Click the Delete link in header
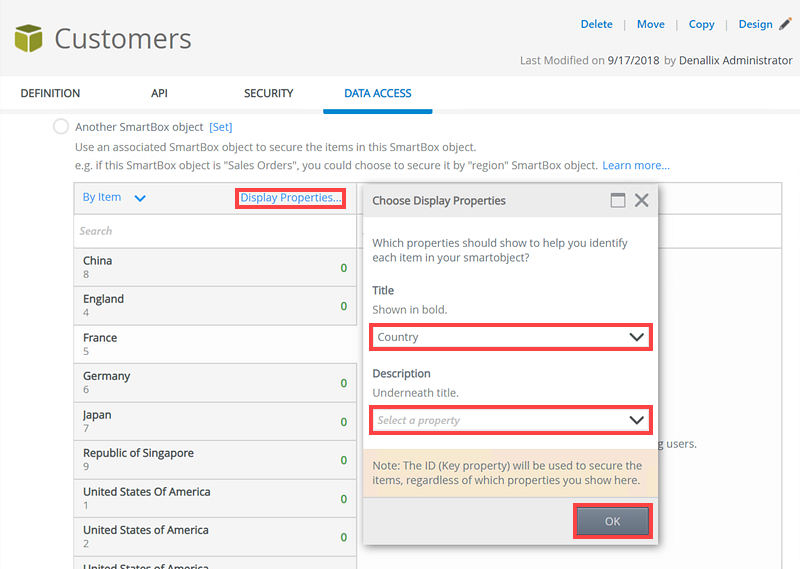800x569 pixels. [x=596, y=24]
